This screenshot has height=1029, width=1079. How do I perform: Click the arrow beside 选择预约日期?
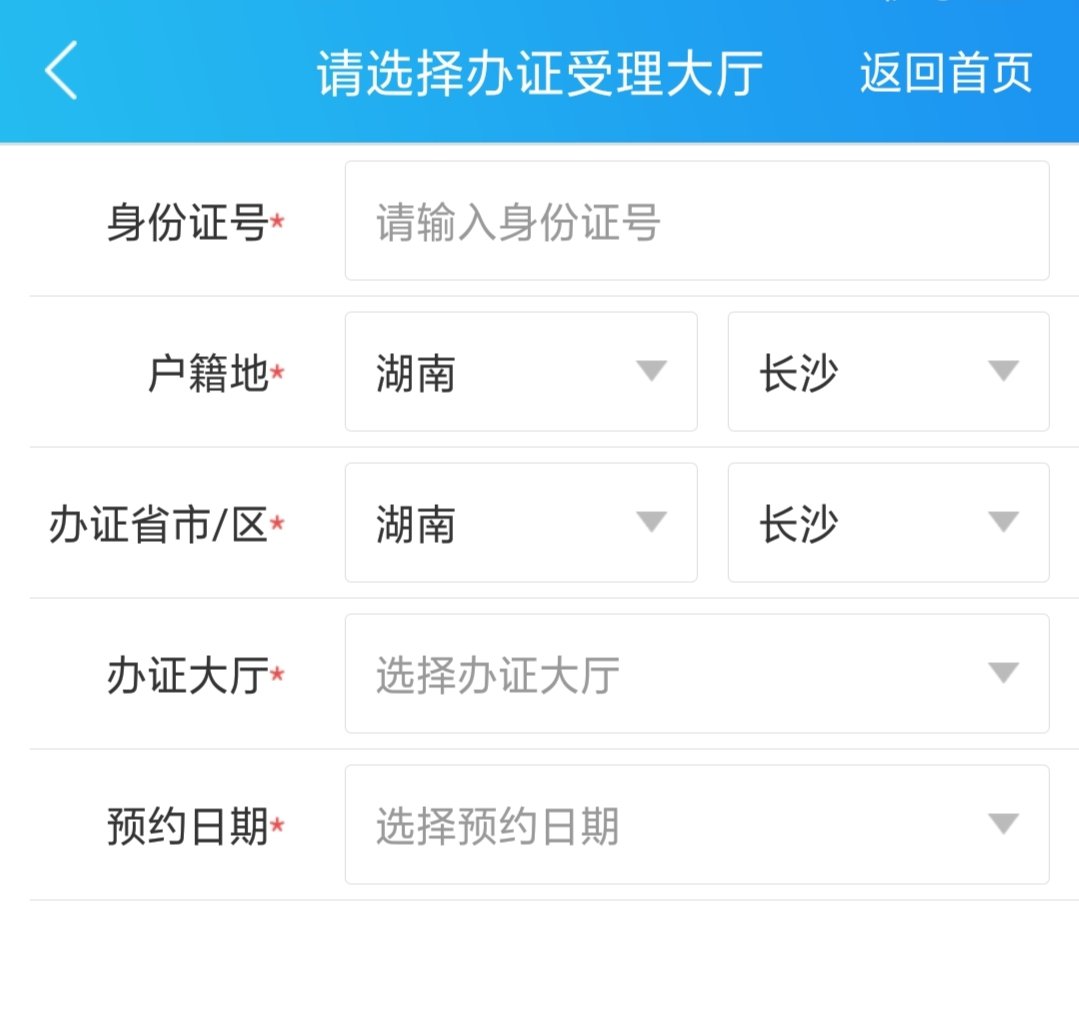pos(1002,824)
